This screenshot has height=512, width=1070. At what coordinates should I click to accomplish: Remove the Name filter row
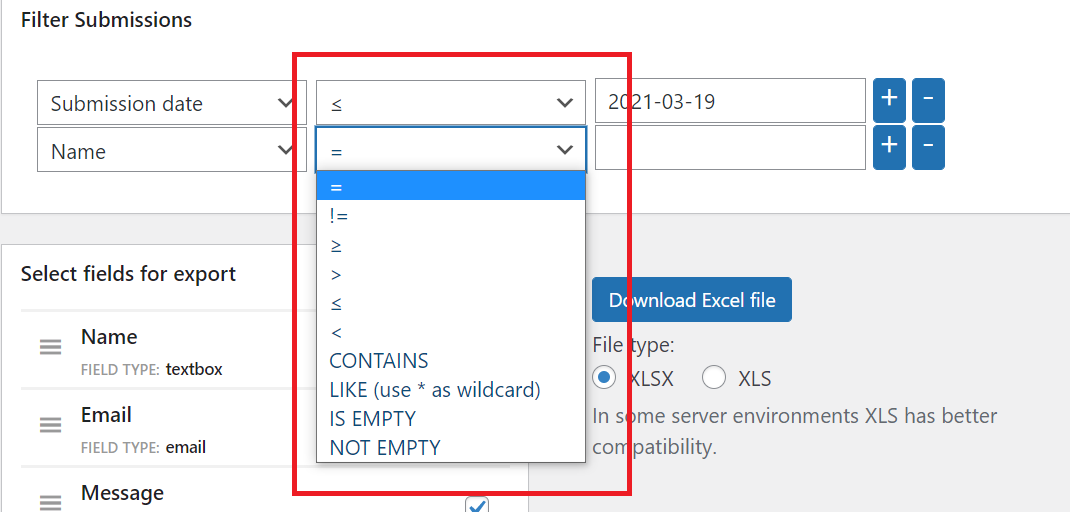pyautogui.click(x=928, y=147)
